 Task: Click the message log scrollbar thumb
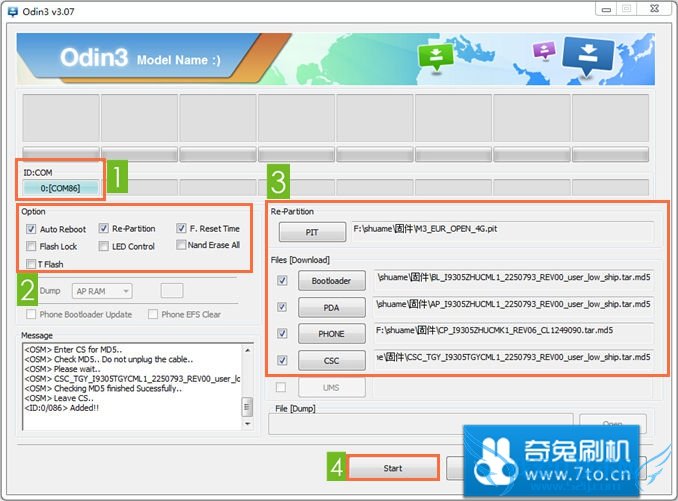coord(247,406)
